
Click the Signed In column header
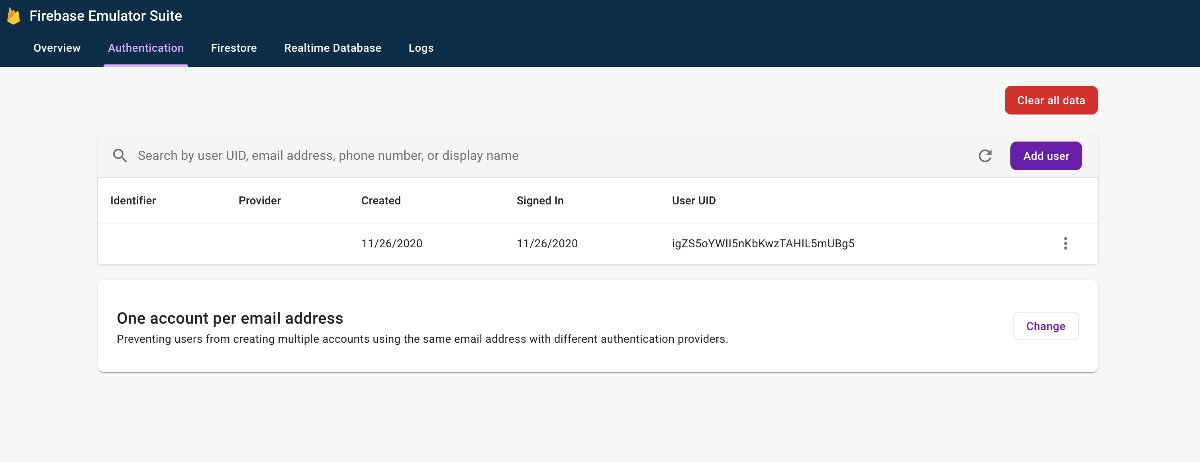point(540,200)
